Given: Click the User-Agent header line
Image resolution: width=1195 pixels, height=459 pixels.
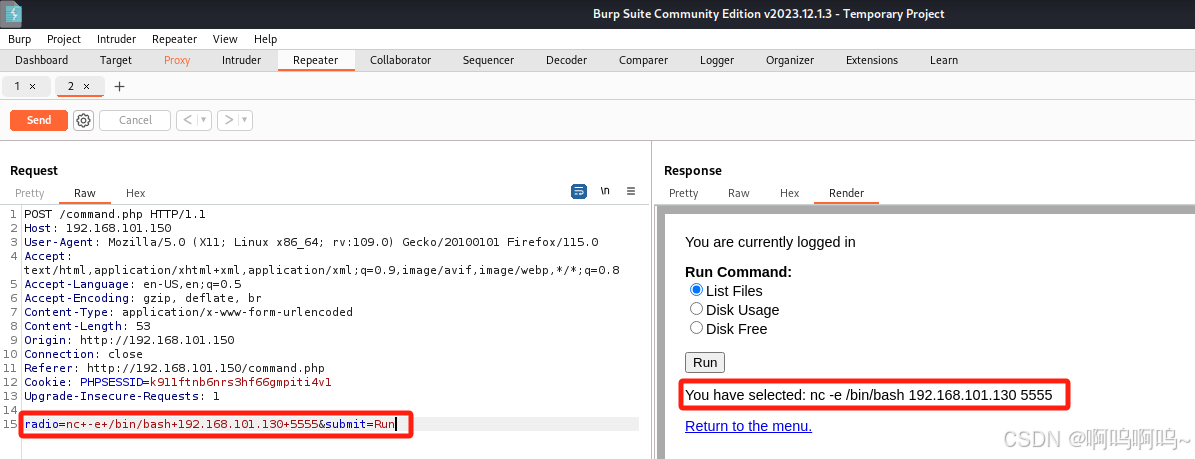Looking at the screenshot, I should click(311, 242).
